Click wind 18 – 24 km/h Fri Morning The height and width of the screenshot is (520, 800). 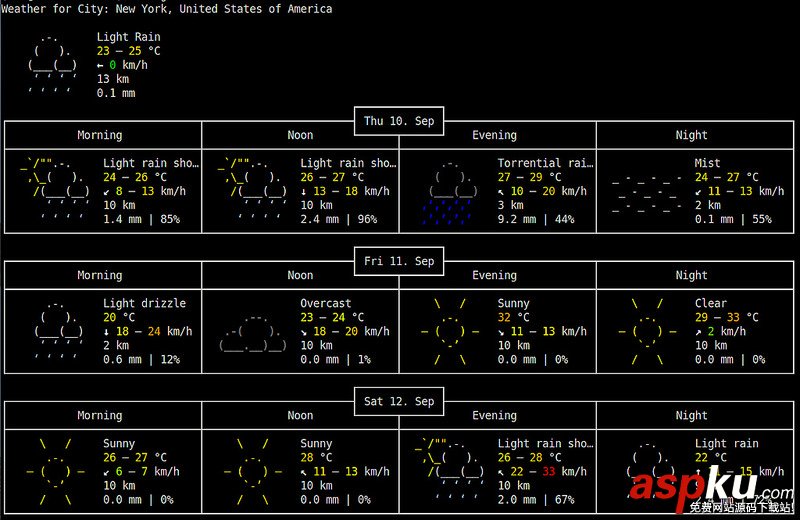pos(147,332)
